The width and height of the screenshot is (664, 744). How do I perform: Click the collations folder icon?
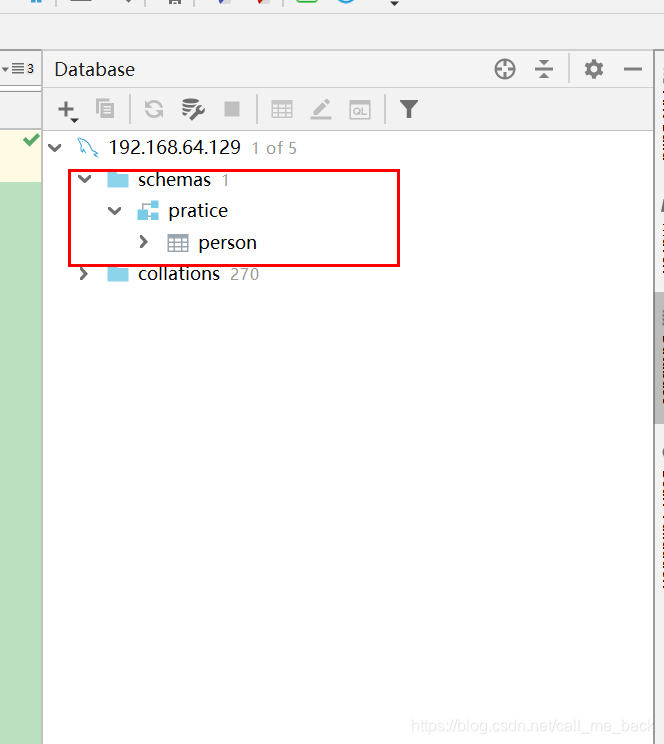point(118,274)
